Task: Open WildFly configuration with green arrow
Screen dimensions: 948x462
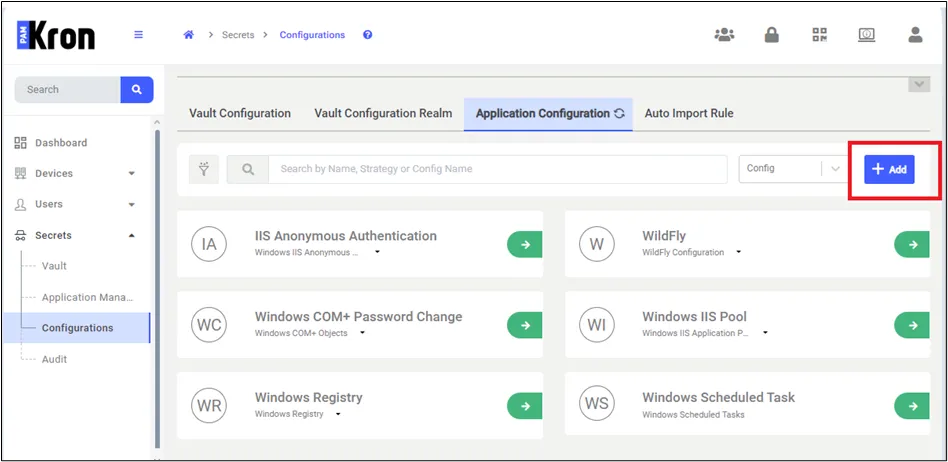Action: (911, 244)
